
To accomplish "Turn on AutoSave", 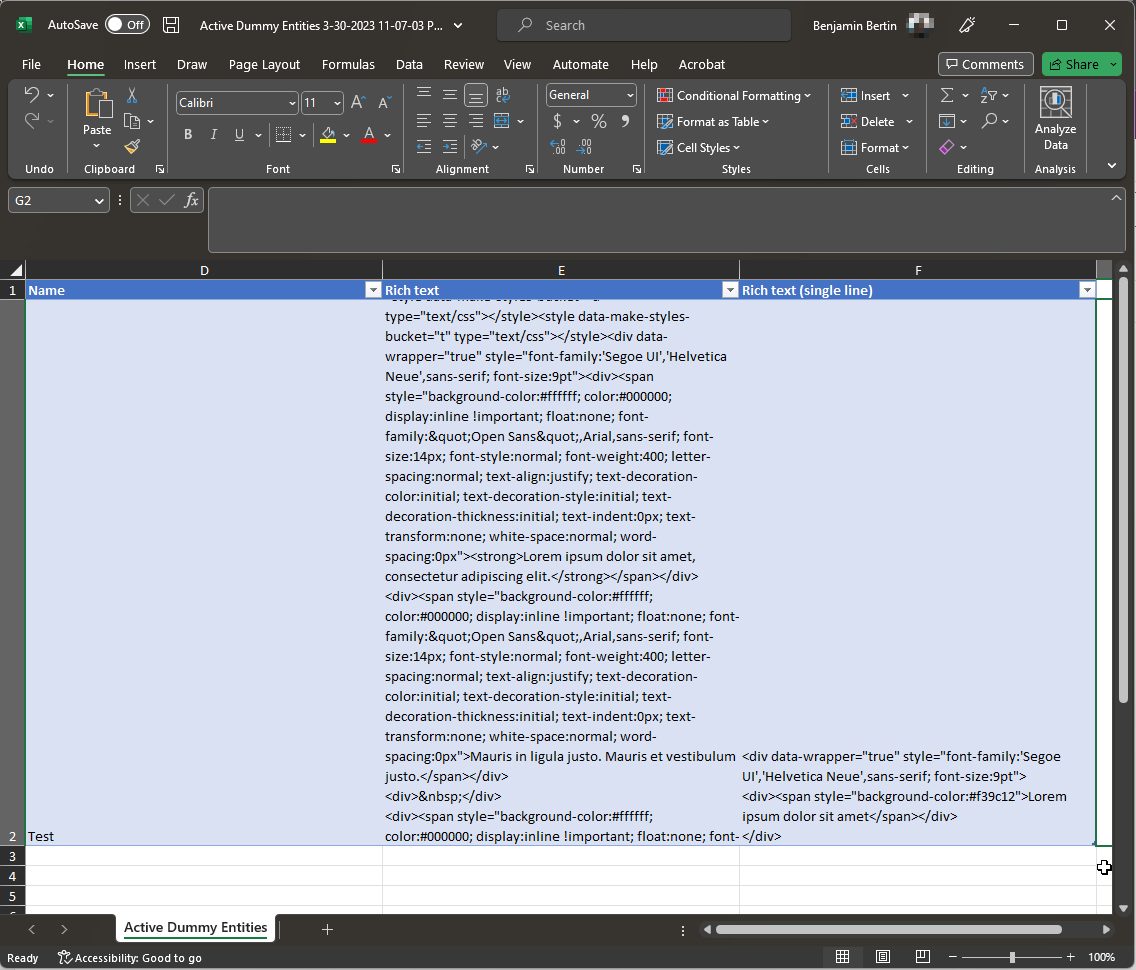I will pyautogui.click(x=127, y=25).
